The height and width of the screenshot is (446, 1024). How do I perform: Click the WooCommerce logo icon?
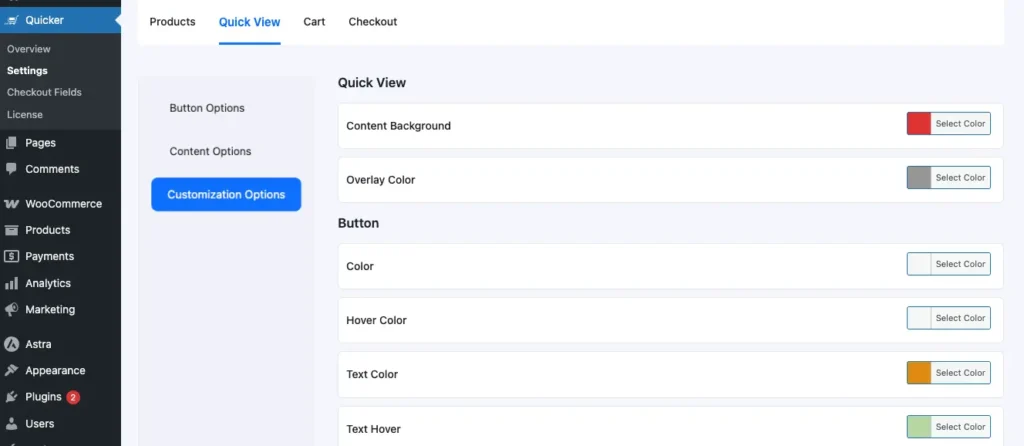[x=11, y=204]
